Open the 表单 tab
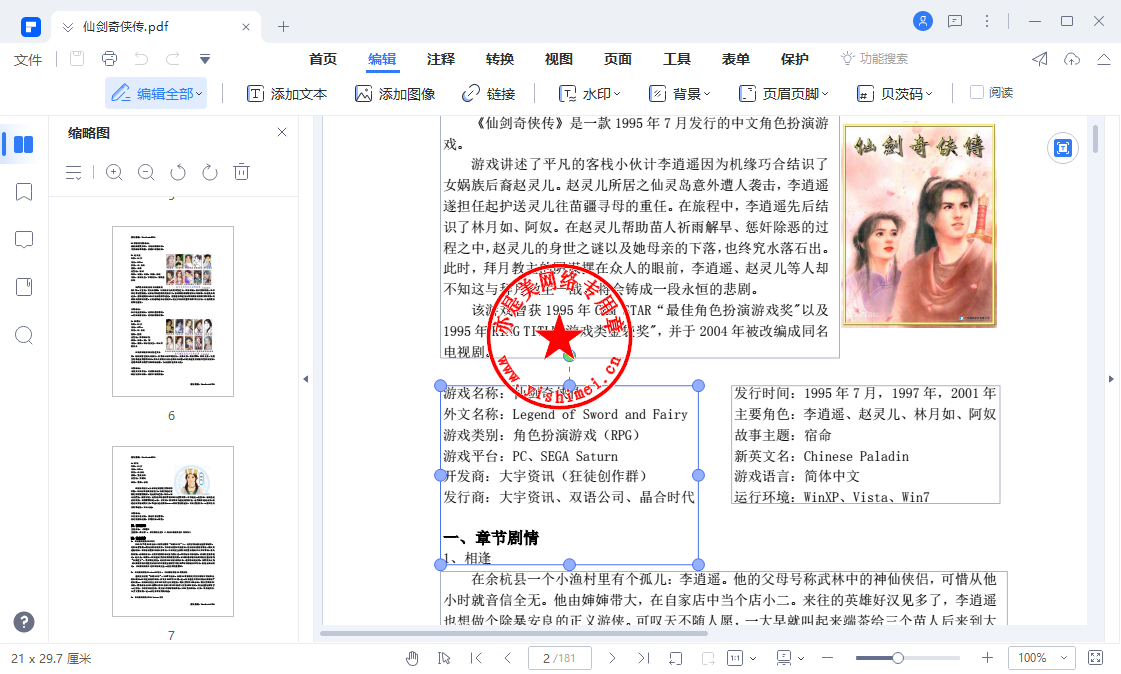Screen dimensions: 1121x674 (736, 59)
